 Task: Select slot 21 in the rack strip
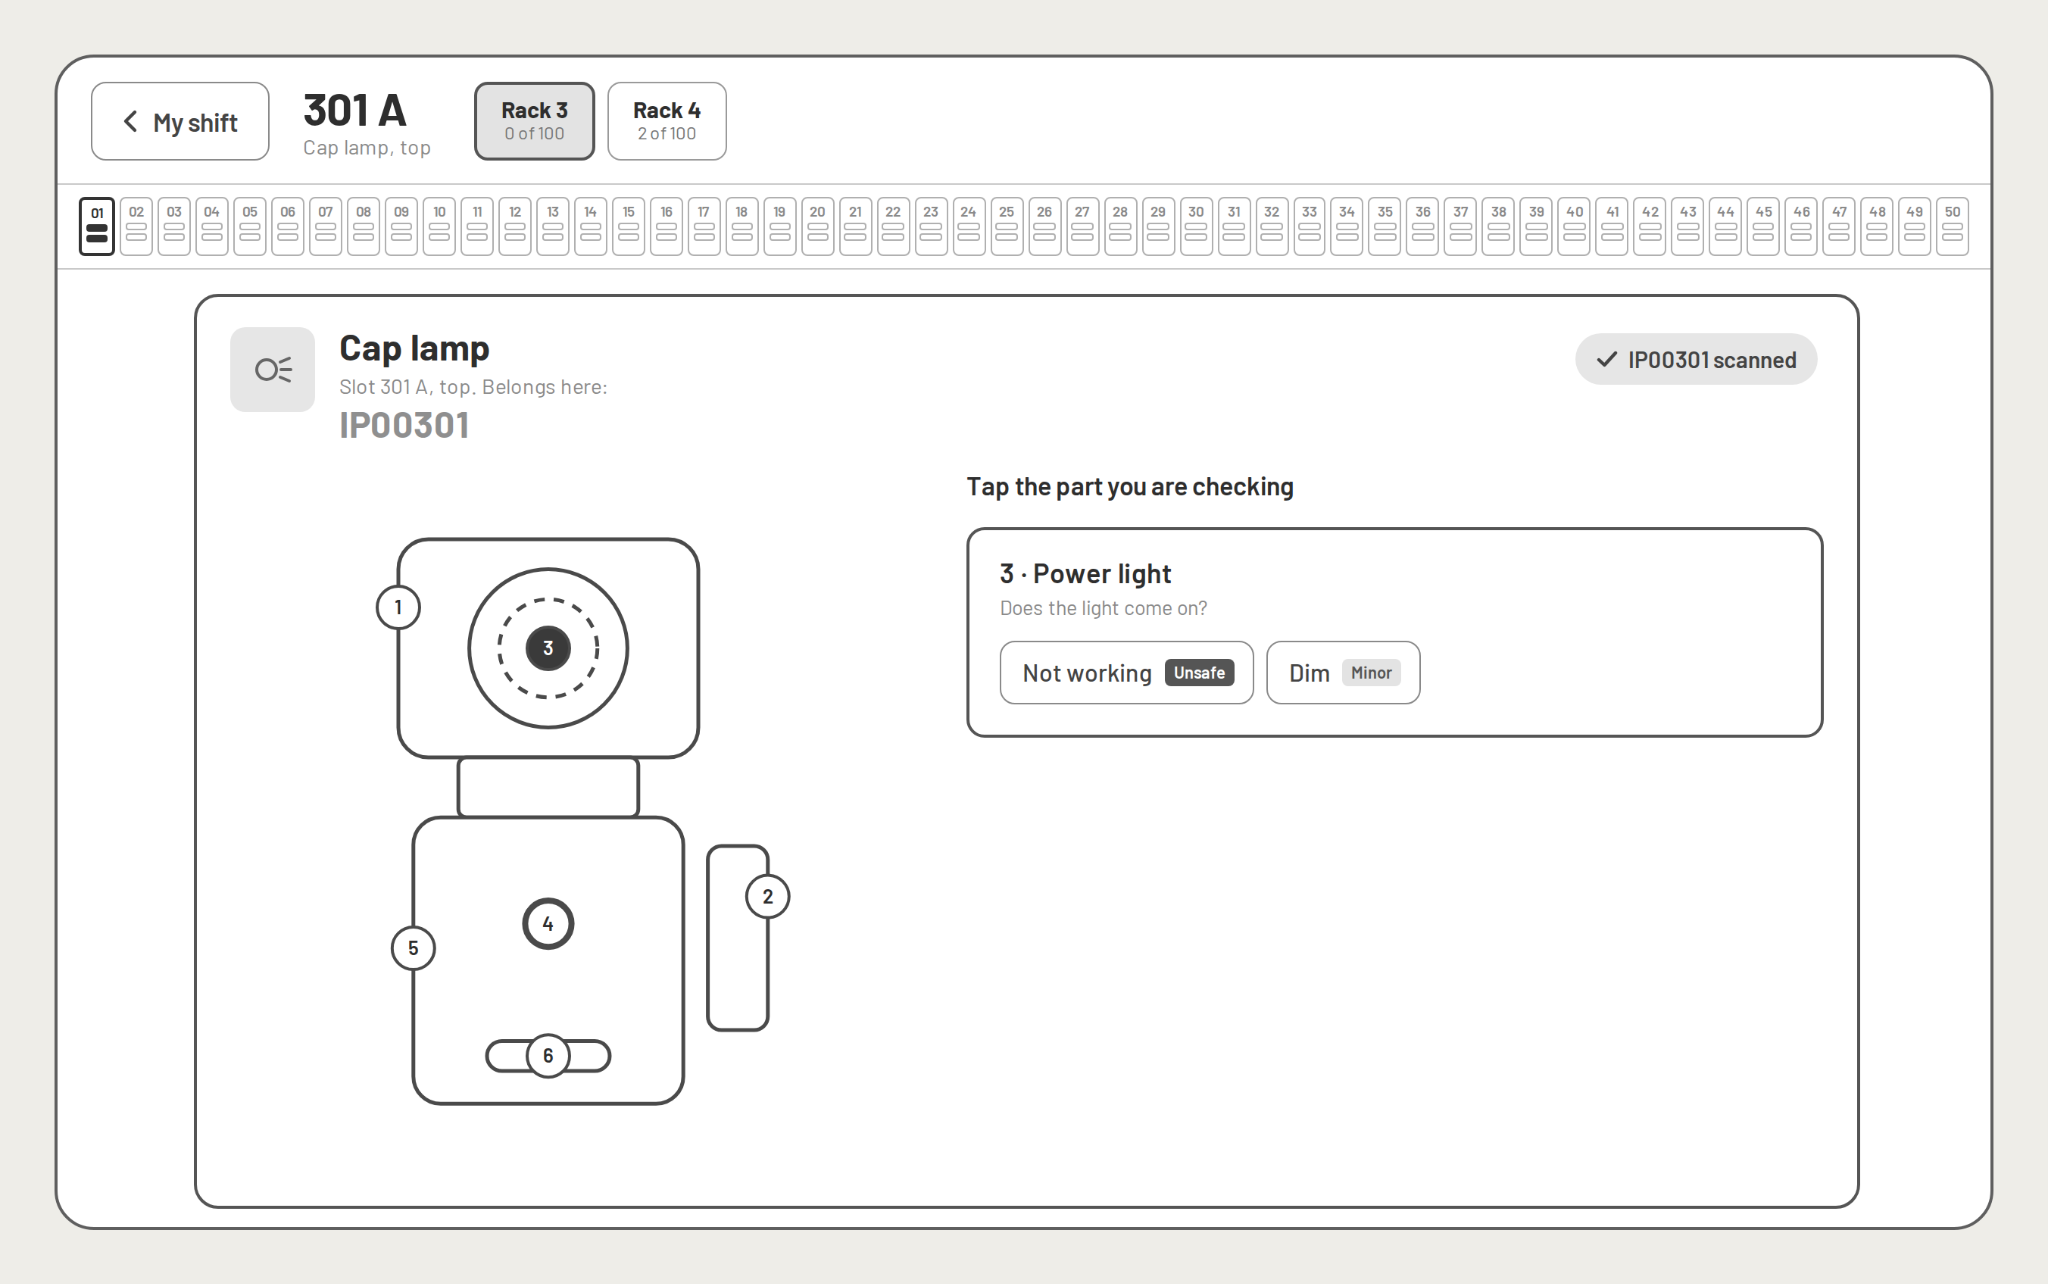(x=856, y=226)
